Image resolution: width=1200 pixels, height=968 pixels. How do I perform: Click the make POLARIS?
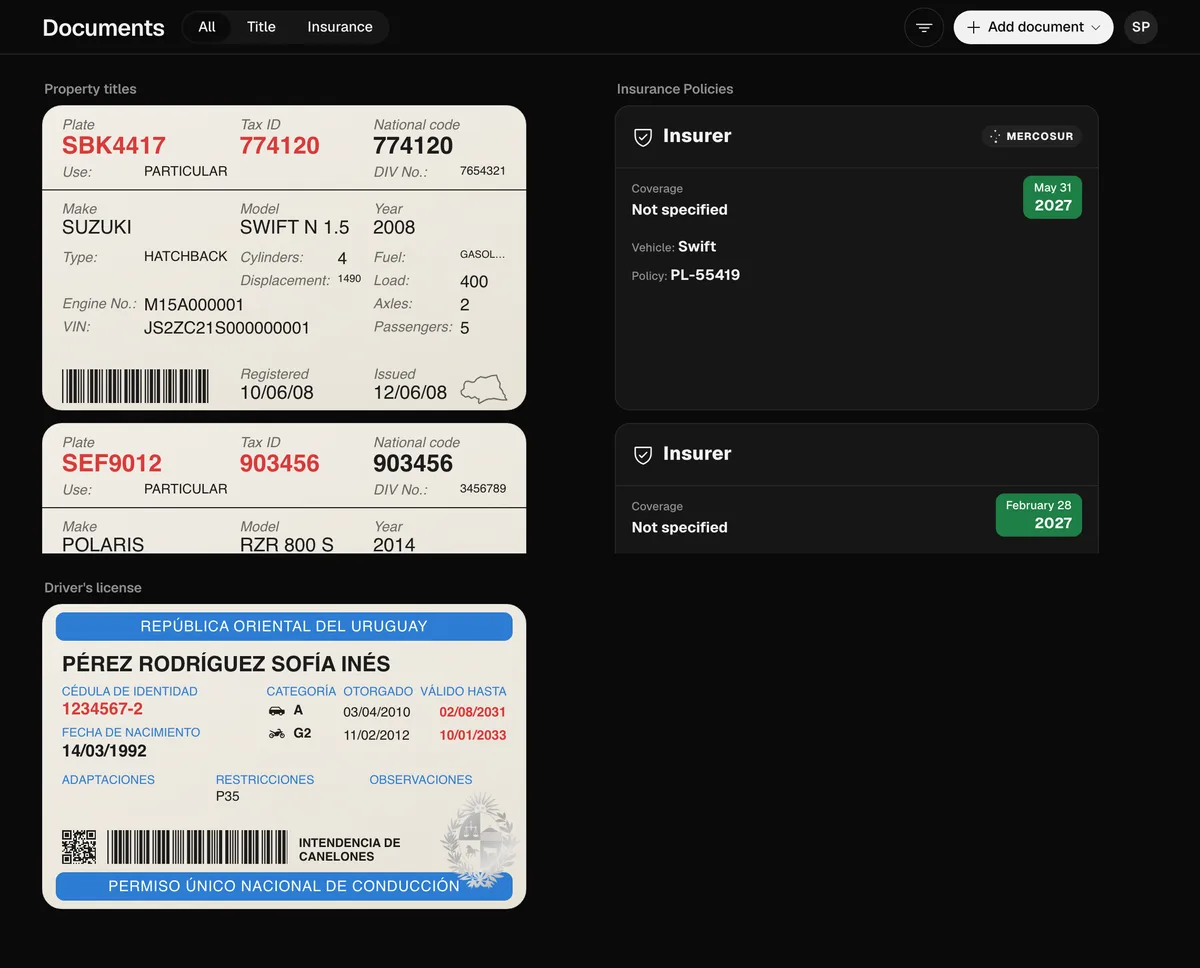[x=103, y=545]
